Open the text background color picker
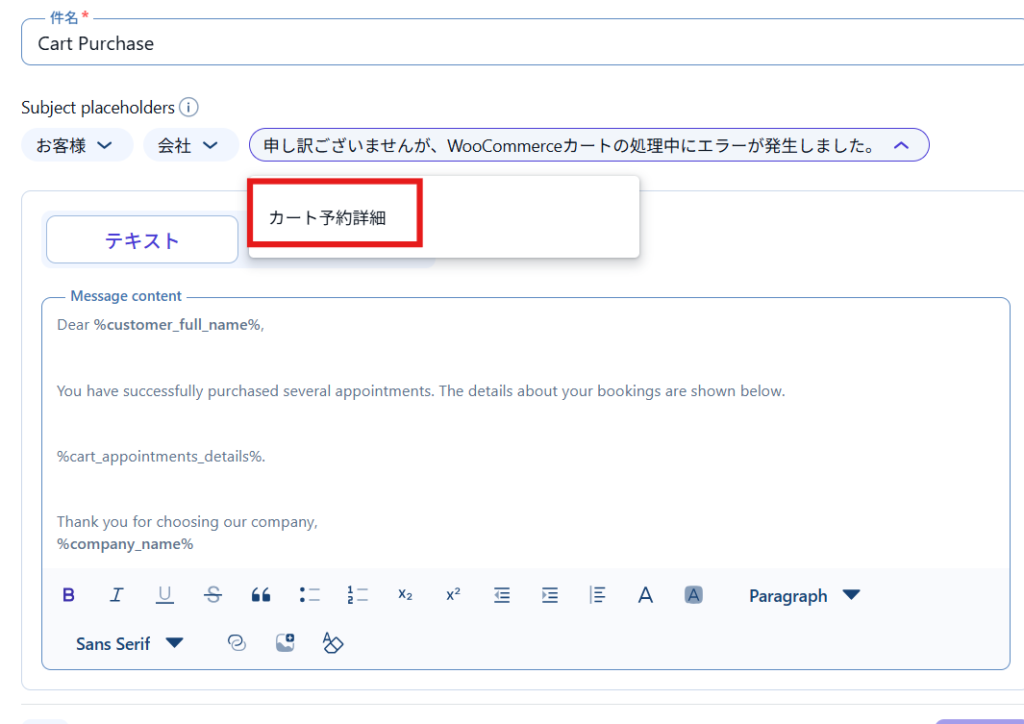This screenshot has width=1024, height=724. (x=693, y=595)
